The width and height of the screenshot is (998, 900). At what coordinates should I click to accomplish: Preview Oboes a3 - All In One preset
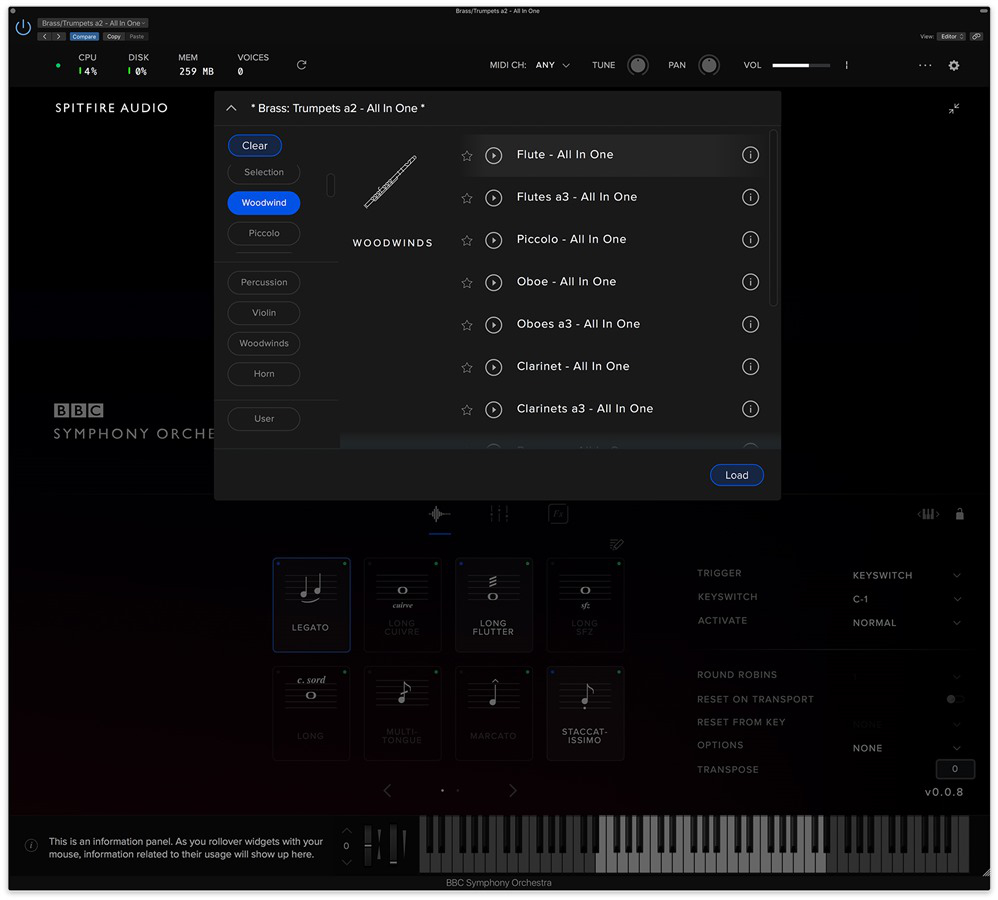[493, 325]
